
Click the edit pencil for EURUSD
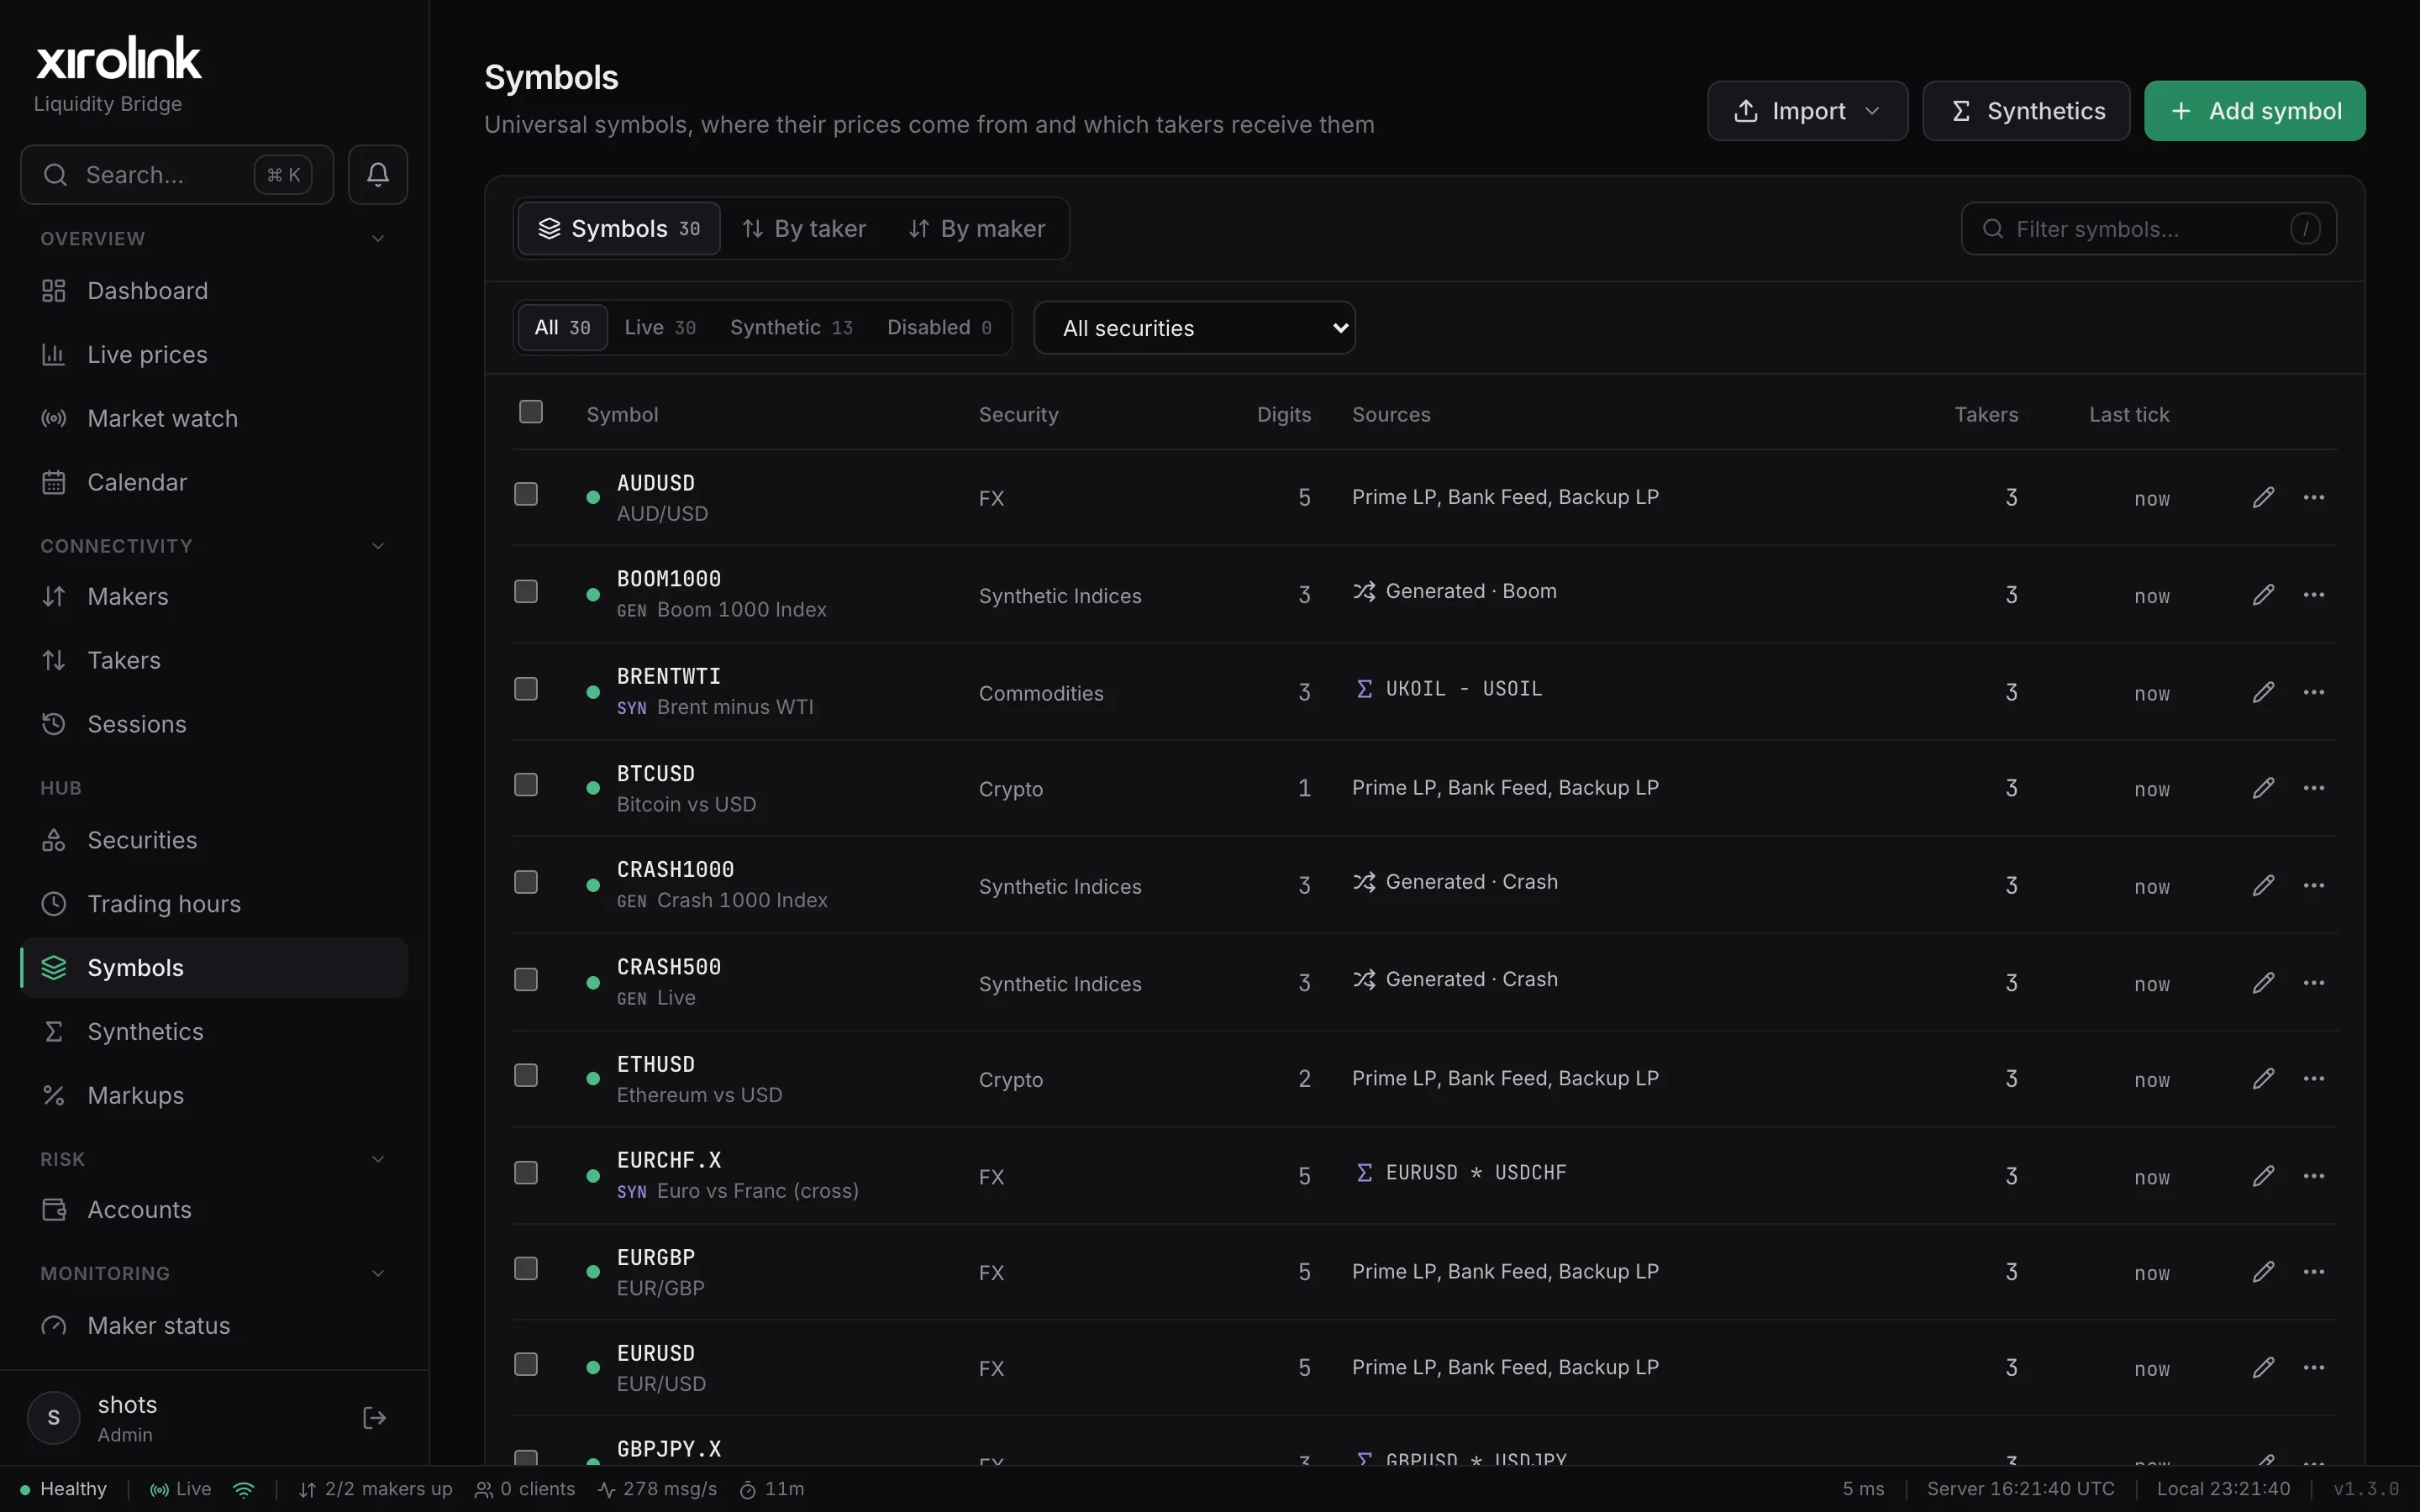[2264, 1368]
